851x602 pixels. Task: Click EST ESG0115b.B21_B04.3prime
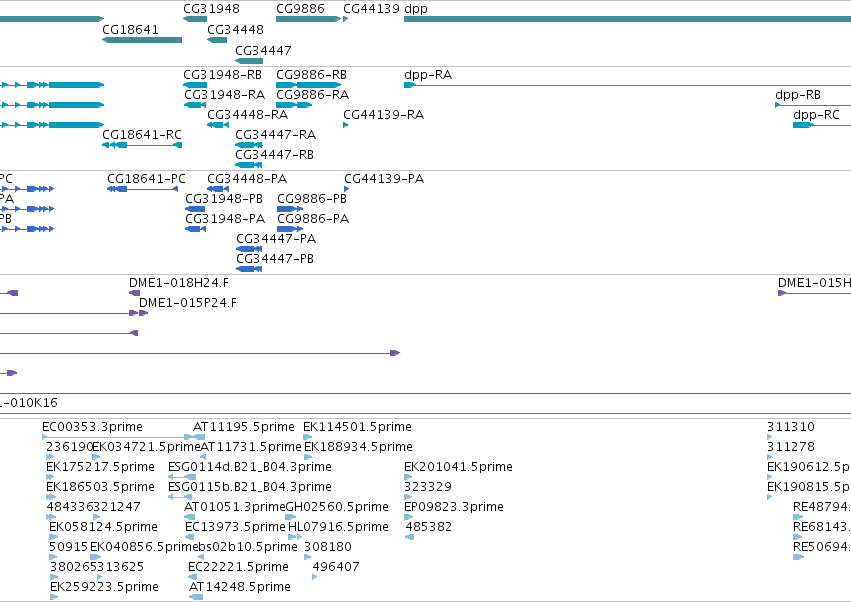180,497
